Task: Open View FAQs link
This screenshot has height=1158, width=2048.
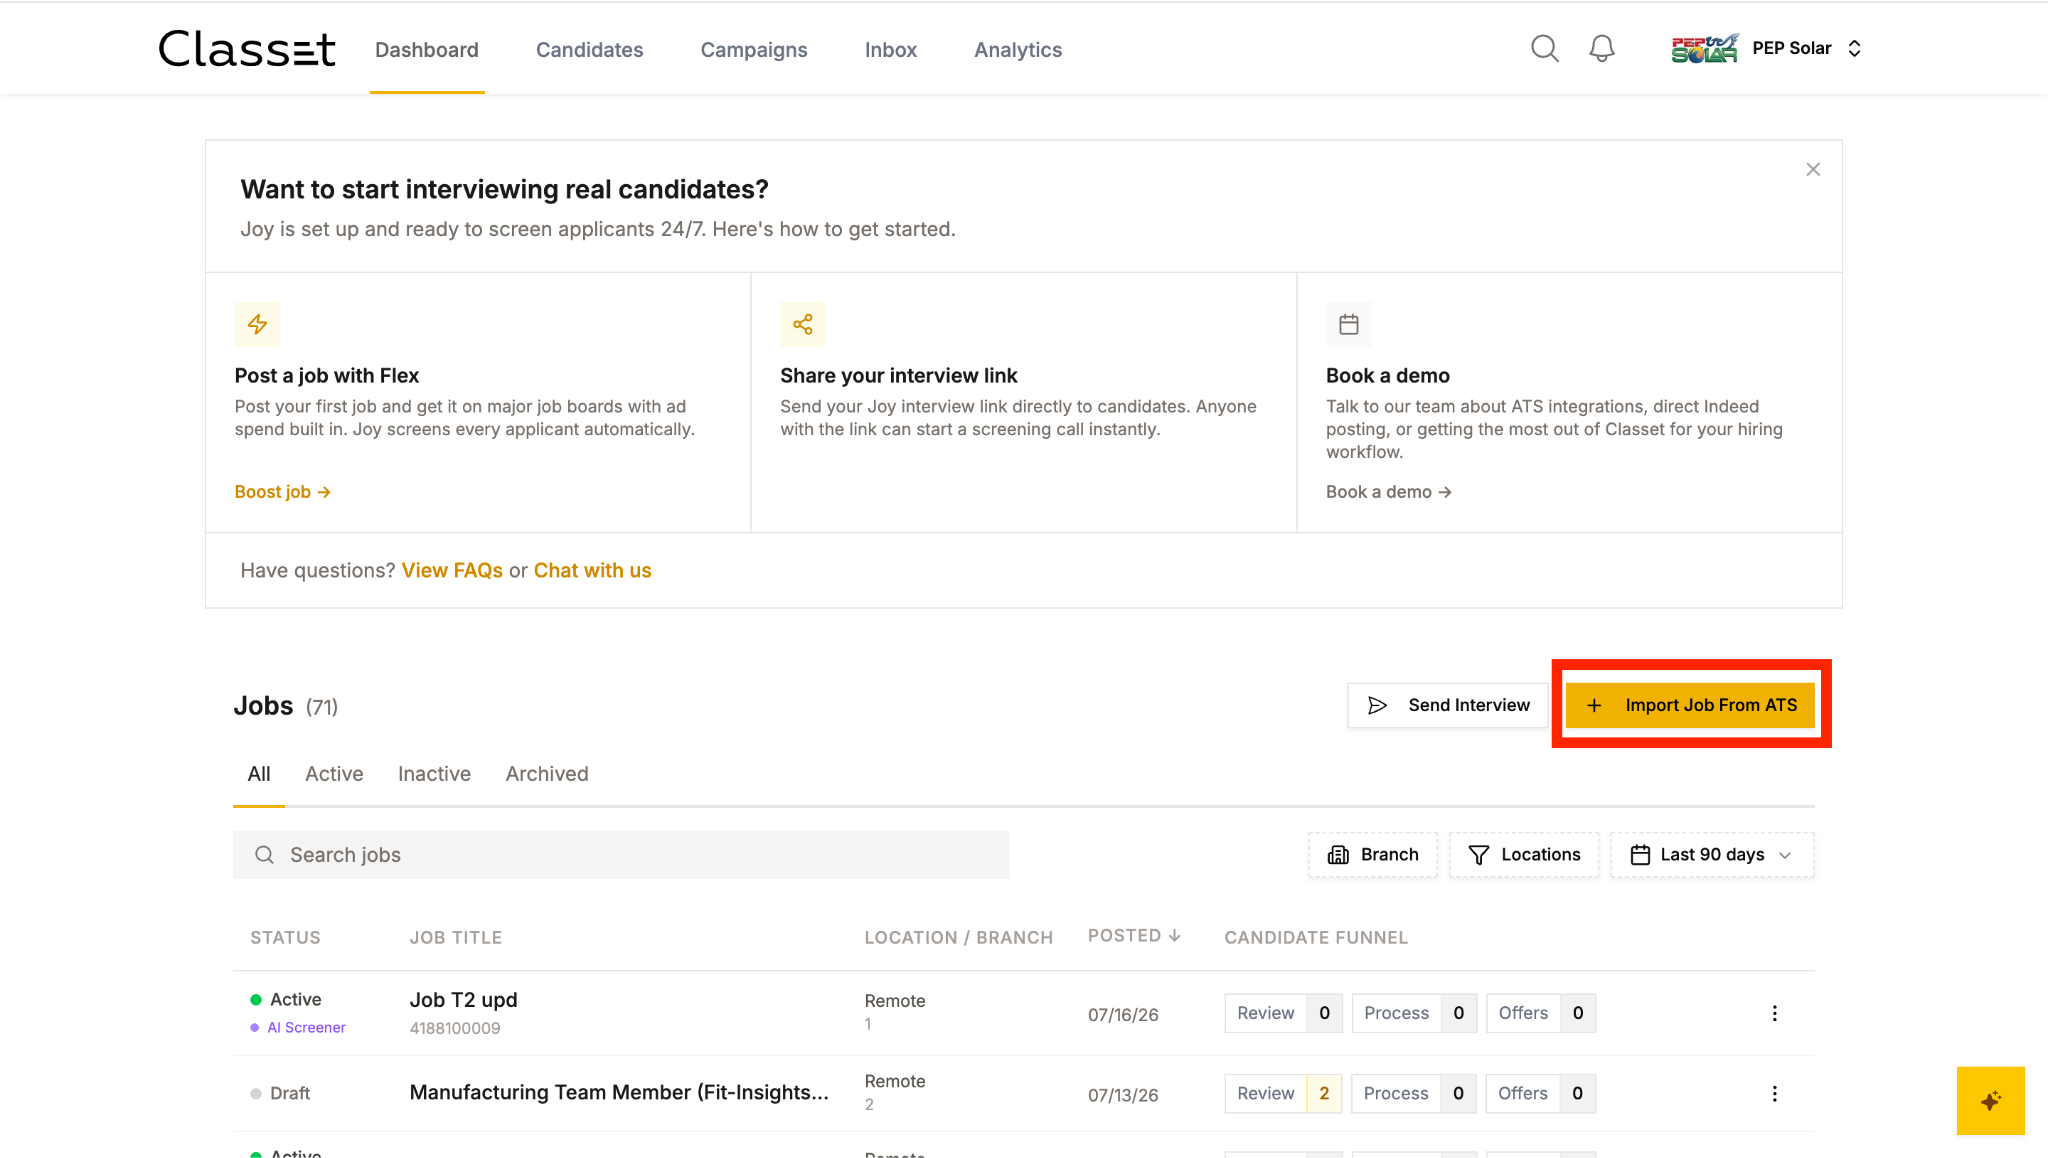Action: tap(452, 570)
